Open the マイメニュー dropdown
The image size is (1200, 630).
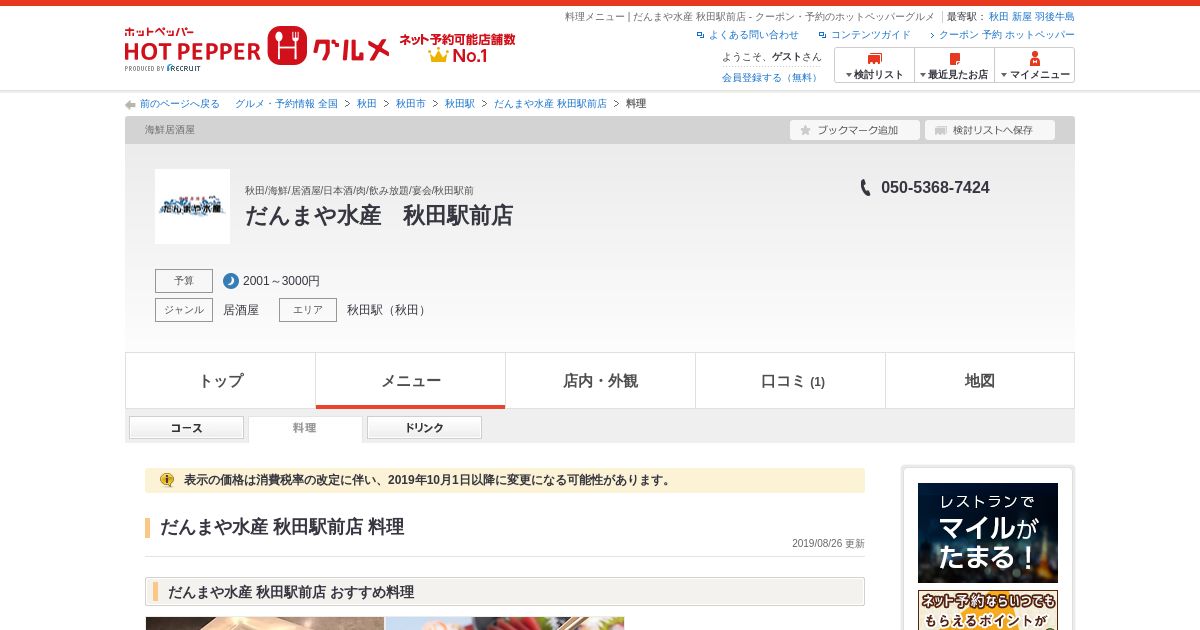[1034, 65]
